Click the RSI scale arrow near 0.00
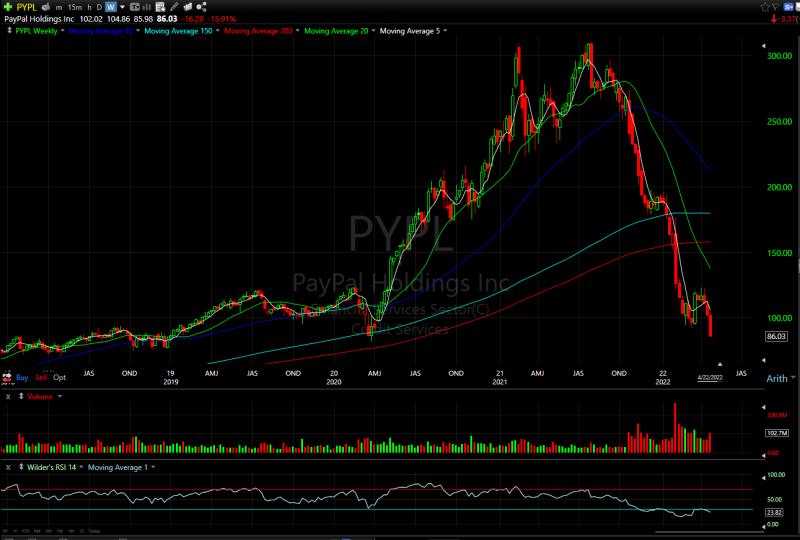 point(764,526)
